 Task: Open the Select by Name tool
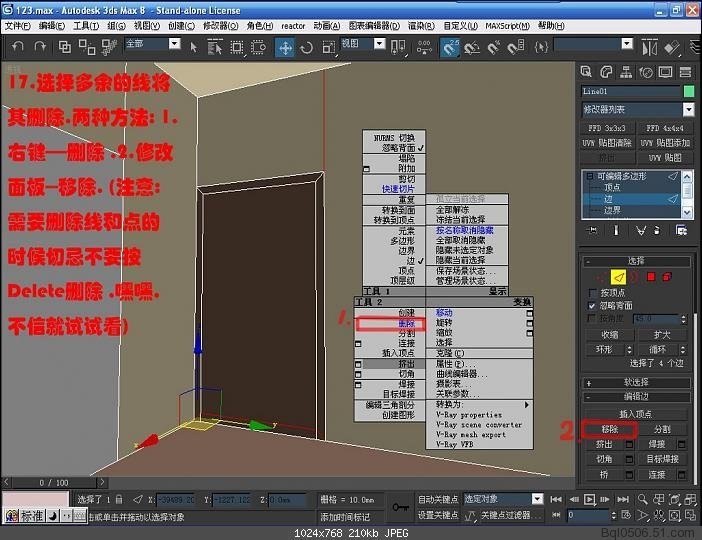[215, 47]
